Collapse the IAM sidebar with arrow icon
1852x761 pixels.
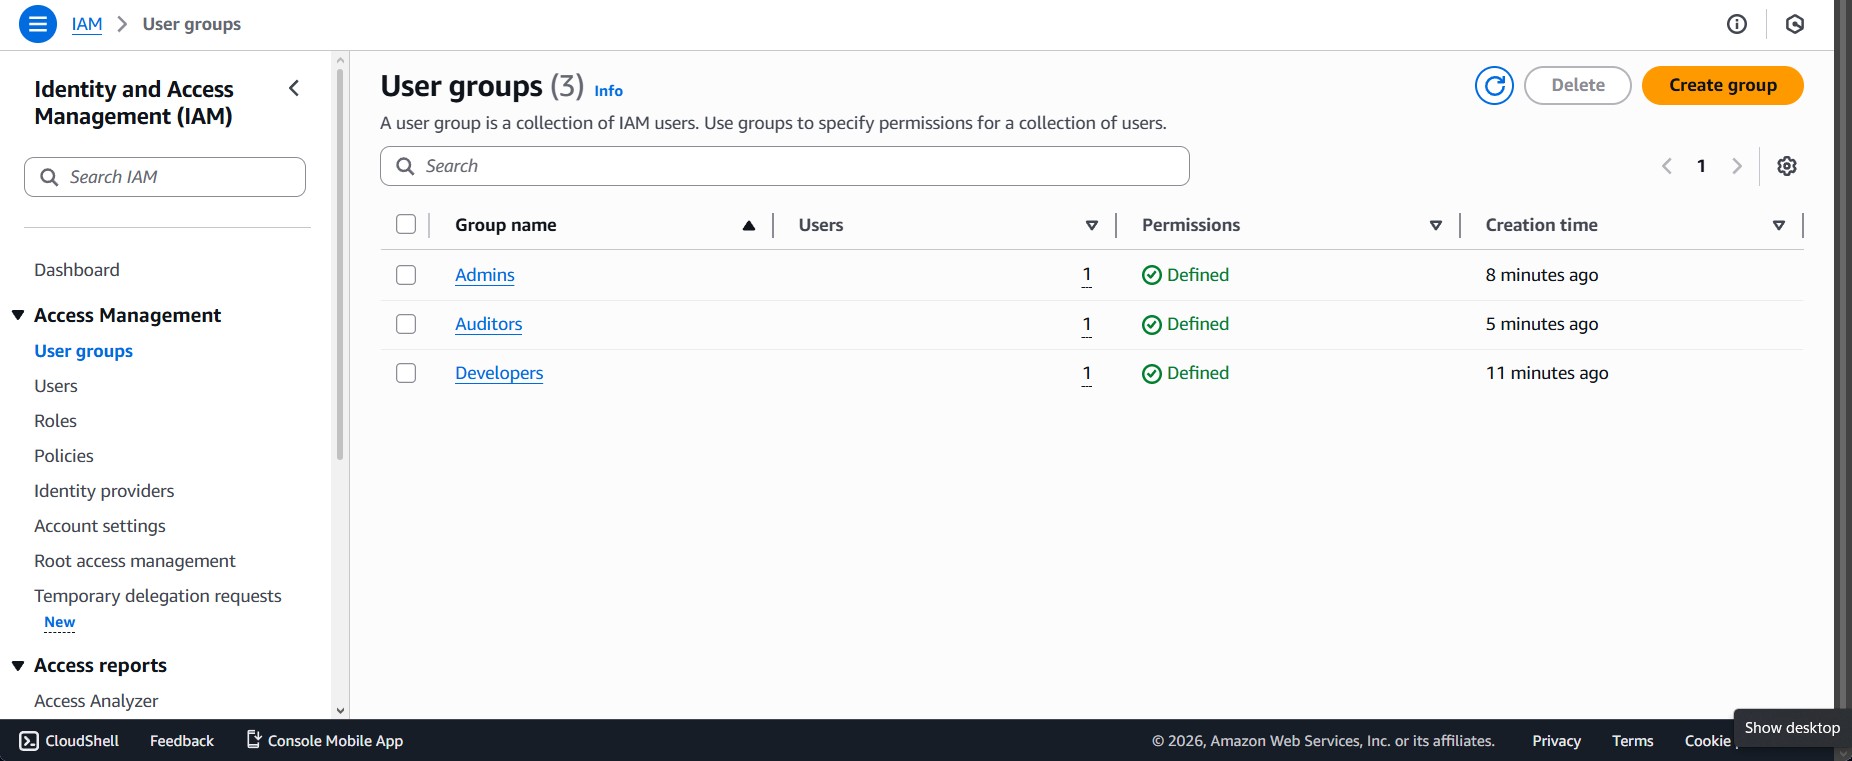(294, 88)
